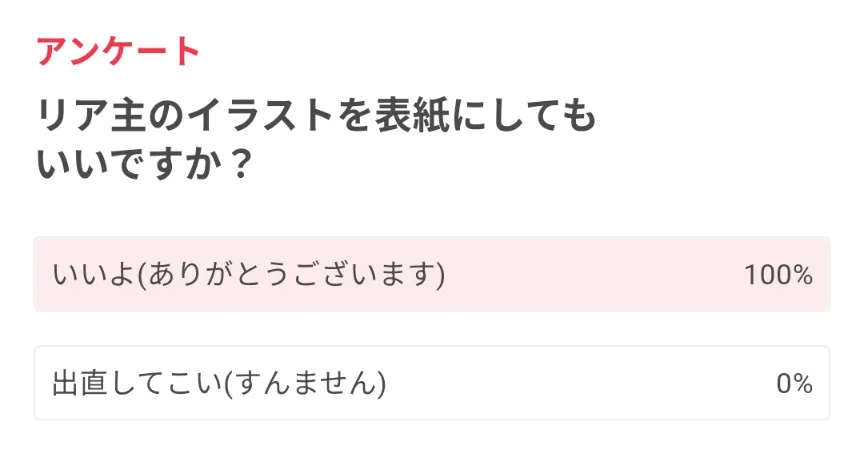Click the いいですか？ line of the question
Viewport: 864px width, 459px height.
[141, 164]
